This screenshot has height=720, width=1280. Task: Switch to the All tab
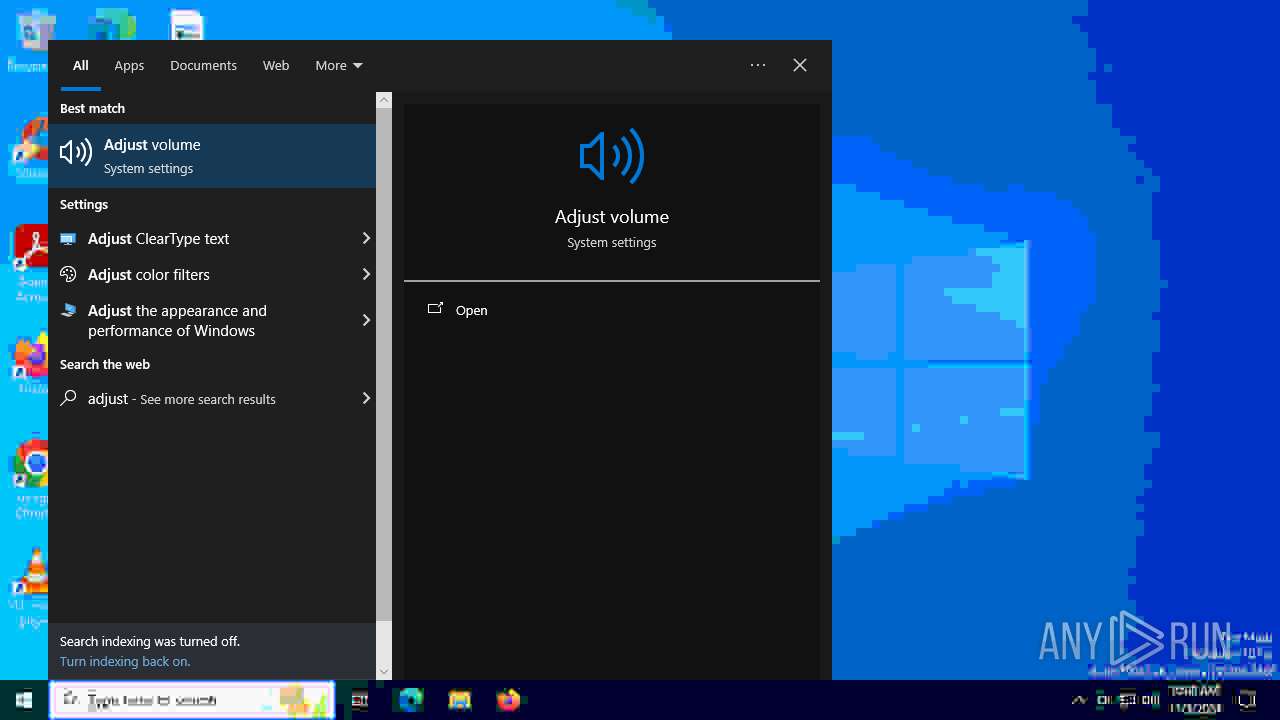pyautogui.click(x=81, y=65)
